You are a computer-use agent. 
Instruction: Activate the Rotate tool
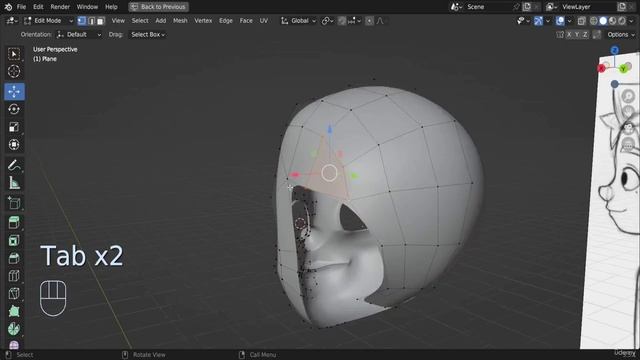(x=14, y=109)
